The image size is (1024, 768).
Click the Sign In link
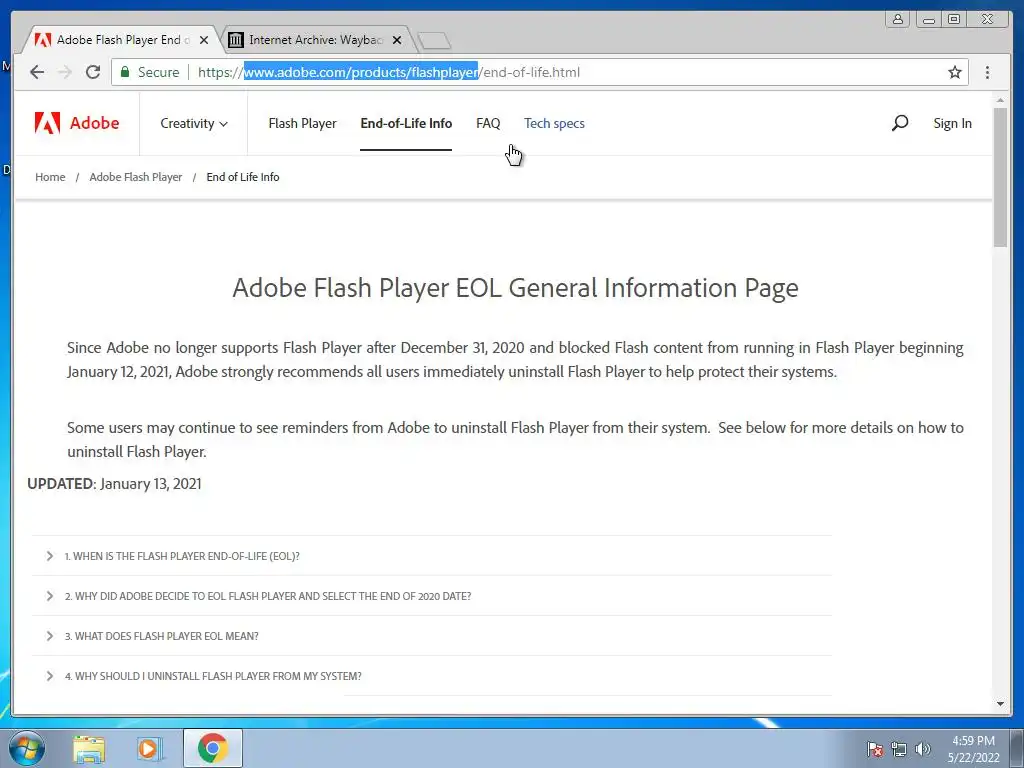point(952,123)
